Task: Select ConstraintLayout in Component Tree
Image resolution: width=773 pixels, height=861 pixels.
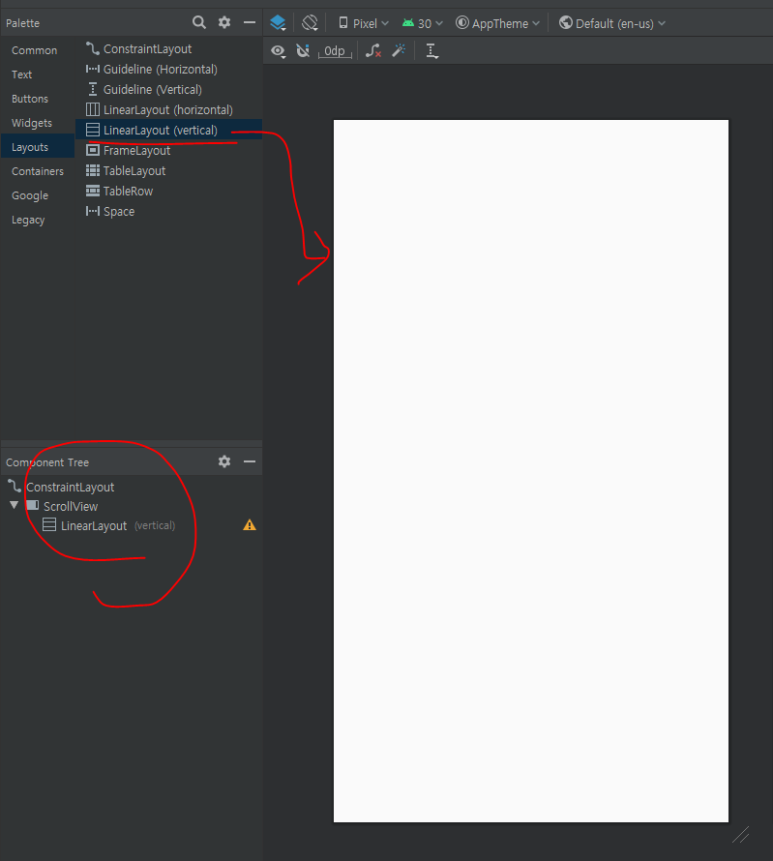Action: (x=70, y=487)
